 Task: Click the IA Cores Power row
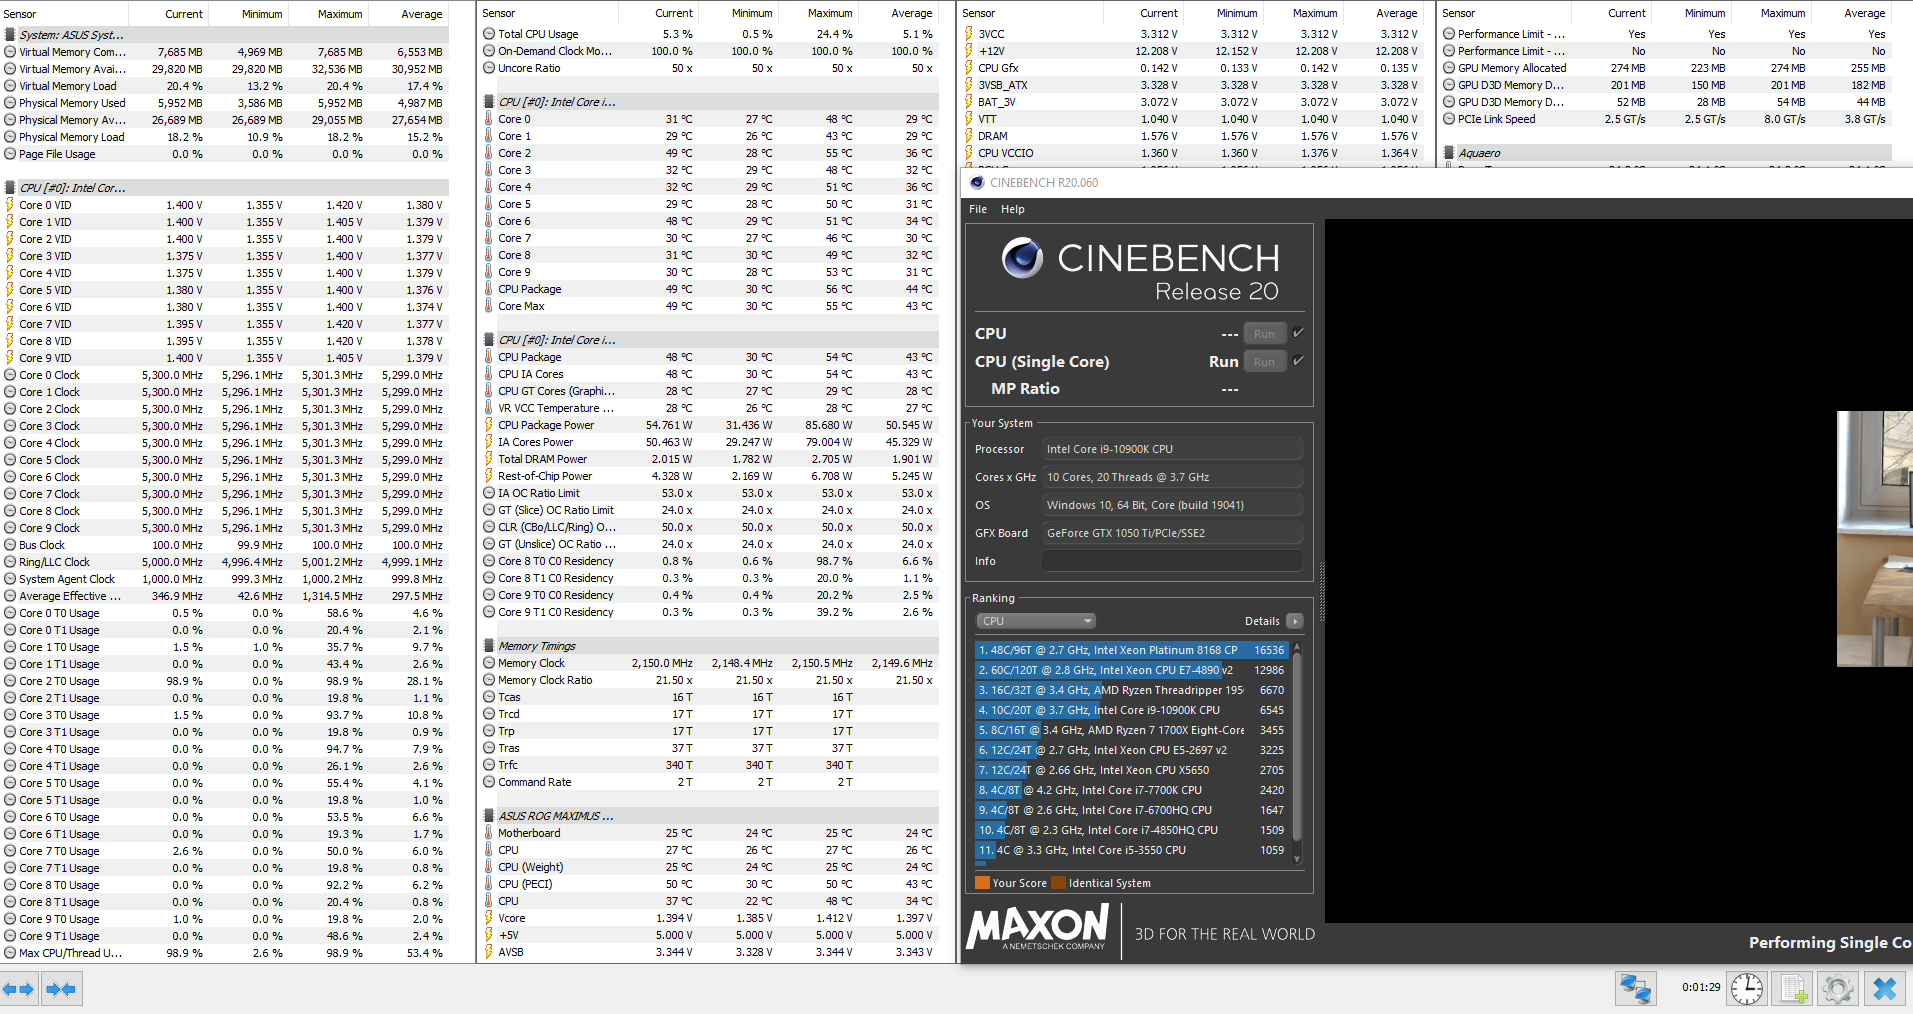[x=708, y=442]
